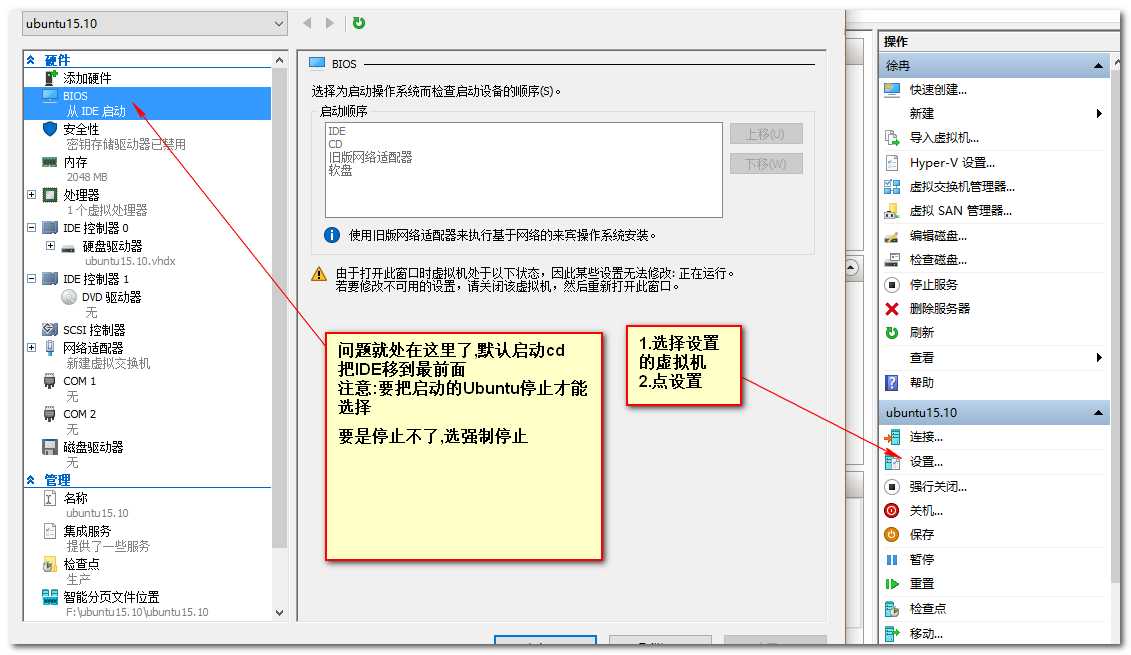Click 检查磁盘 action
Viewport: 1131px width, 655px height.
tap(938, 260)
